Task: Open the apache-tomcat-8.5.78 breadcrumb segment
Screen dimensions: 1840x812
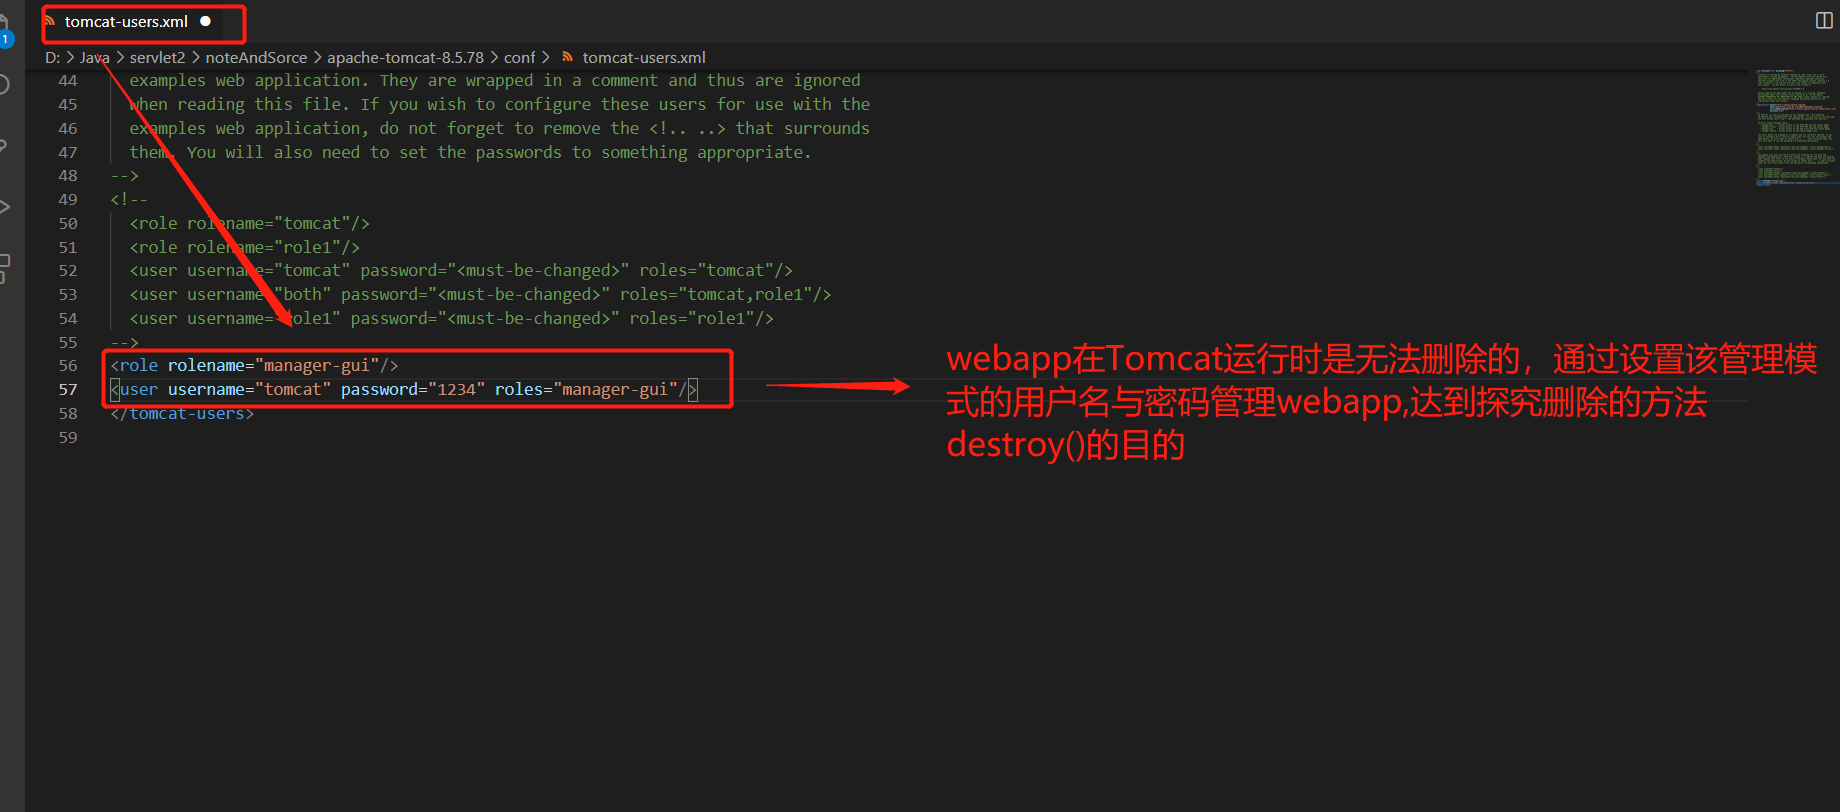Action: pos(405,57)
